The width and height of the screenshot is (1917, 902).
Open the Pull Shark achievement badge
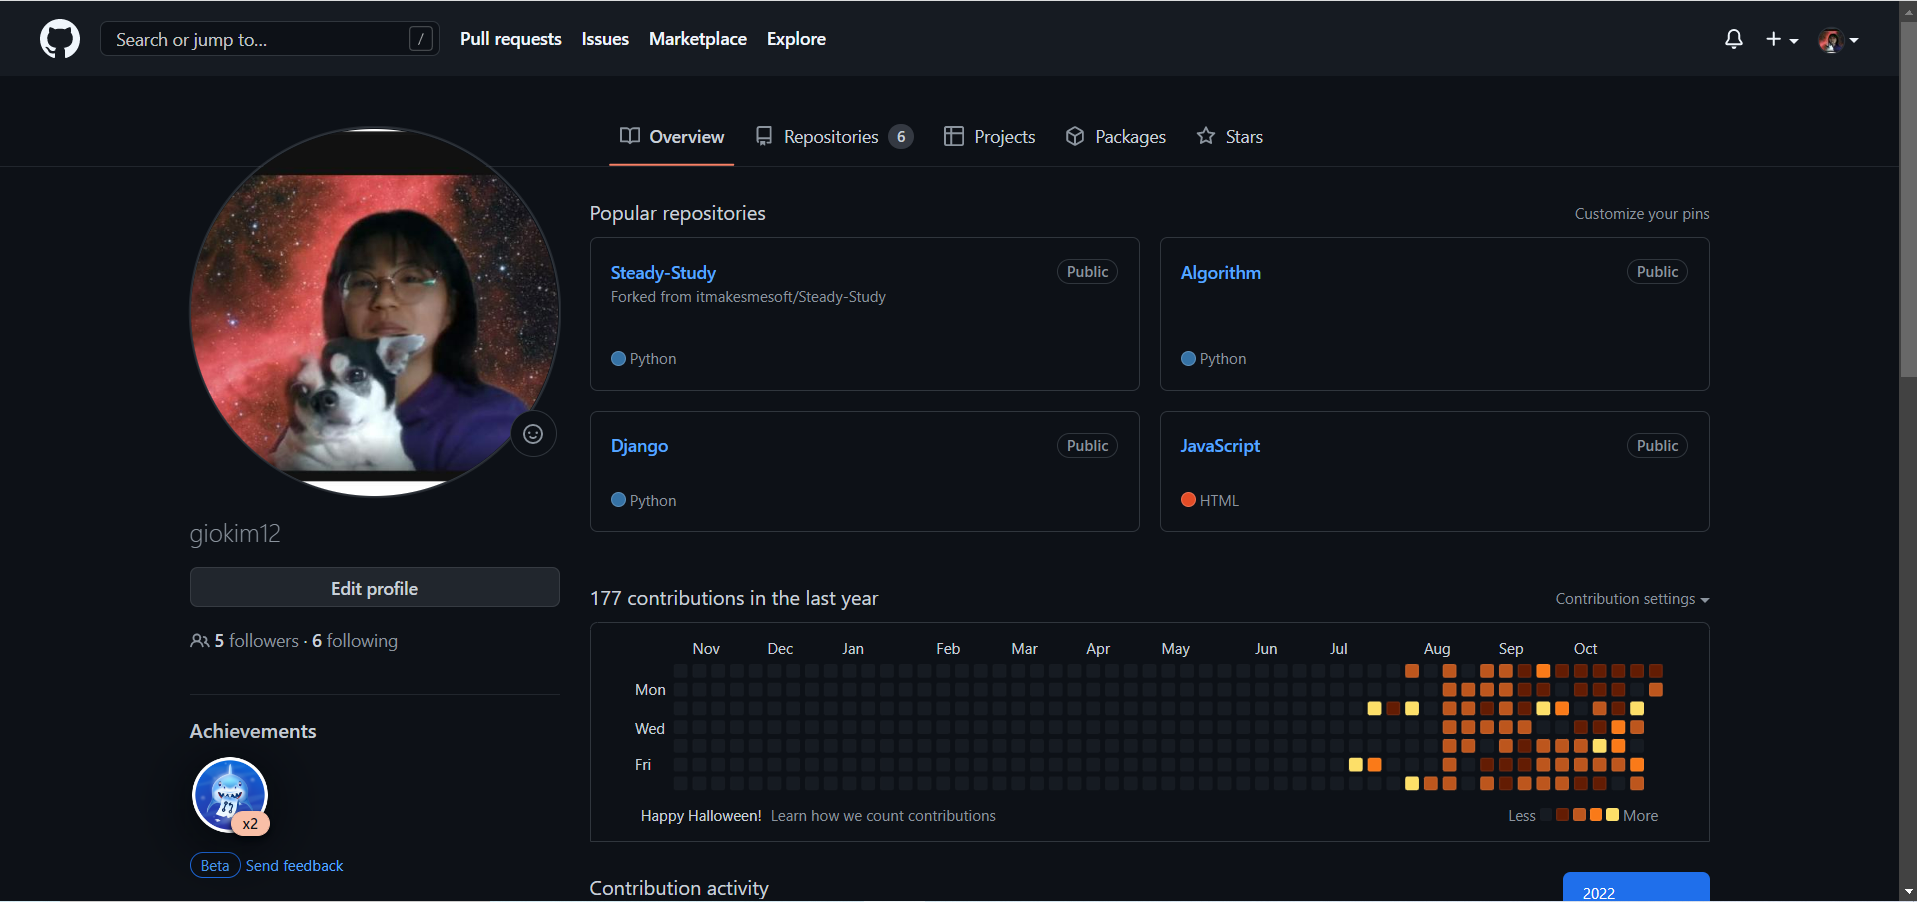230,795
